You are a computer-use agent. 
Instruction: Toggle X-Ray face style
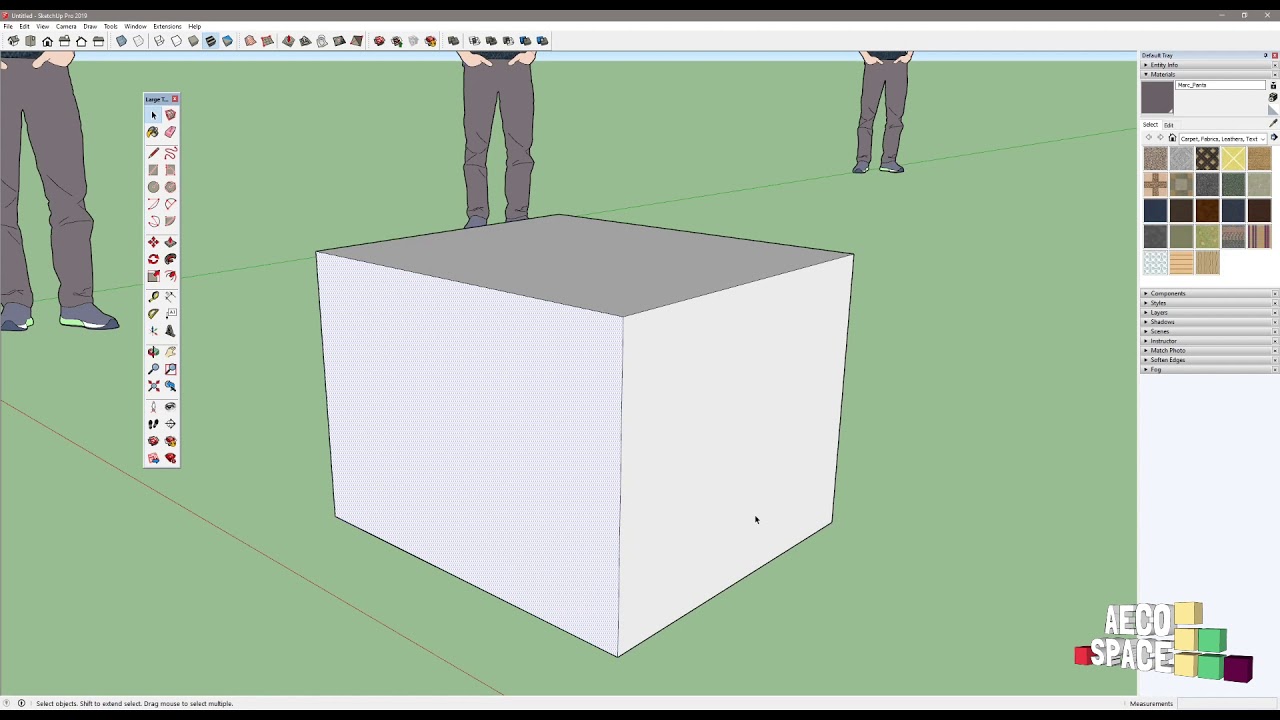(x=121, y=41)
